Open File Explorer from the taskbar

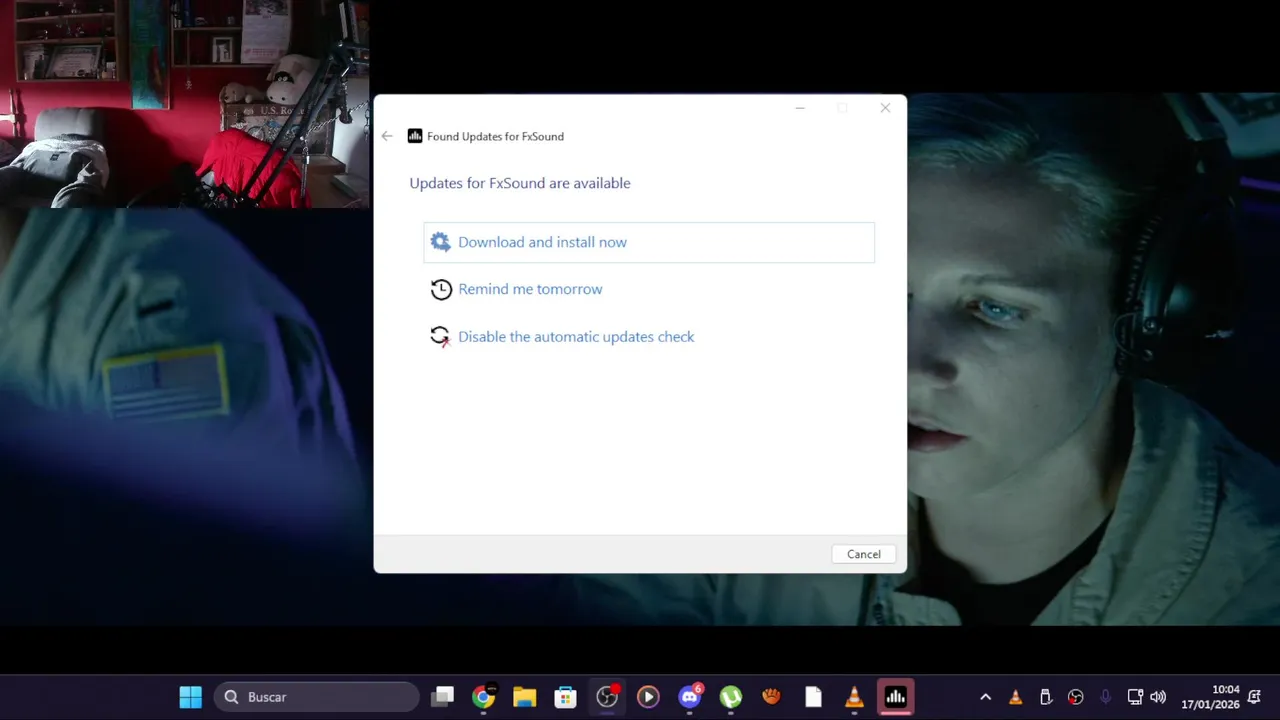tap(525, 697)
